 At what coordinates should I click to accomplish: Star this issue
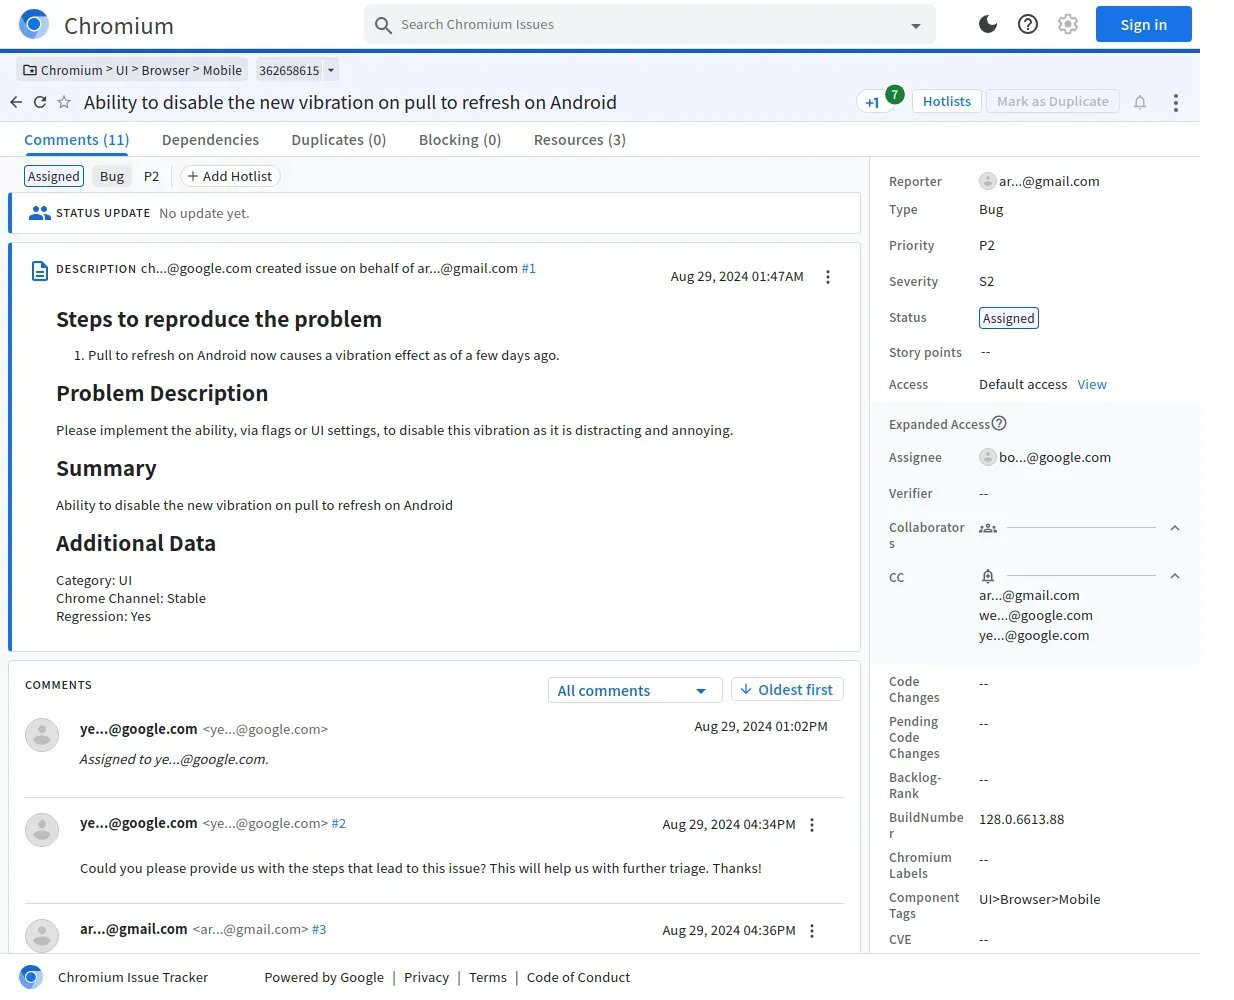click(x=64, y=102)
